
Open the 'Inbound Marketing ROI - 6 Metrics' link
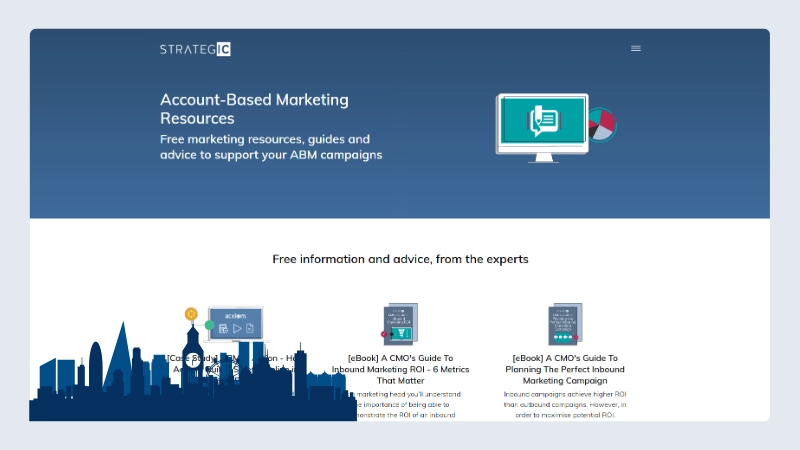tap(400, 368)
